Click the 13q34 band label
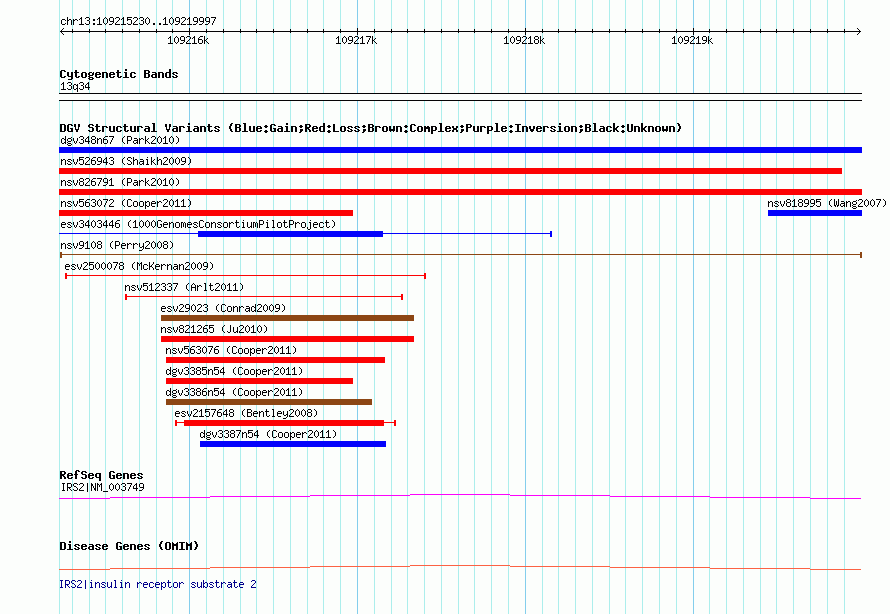The image size is (890, 614). click(75, 86)
